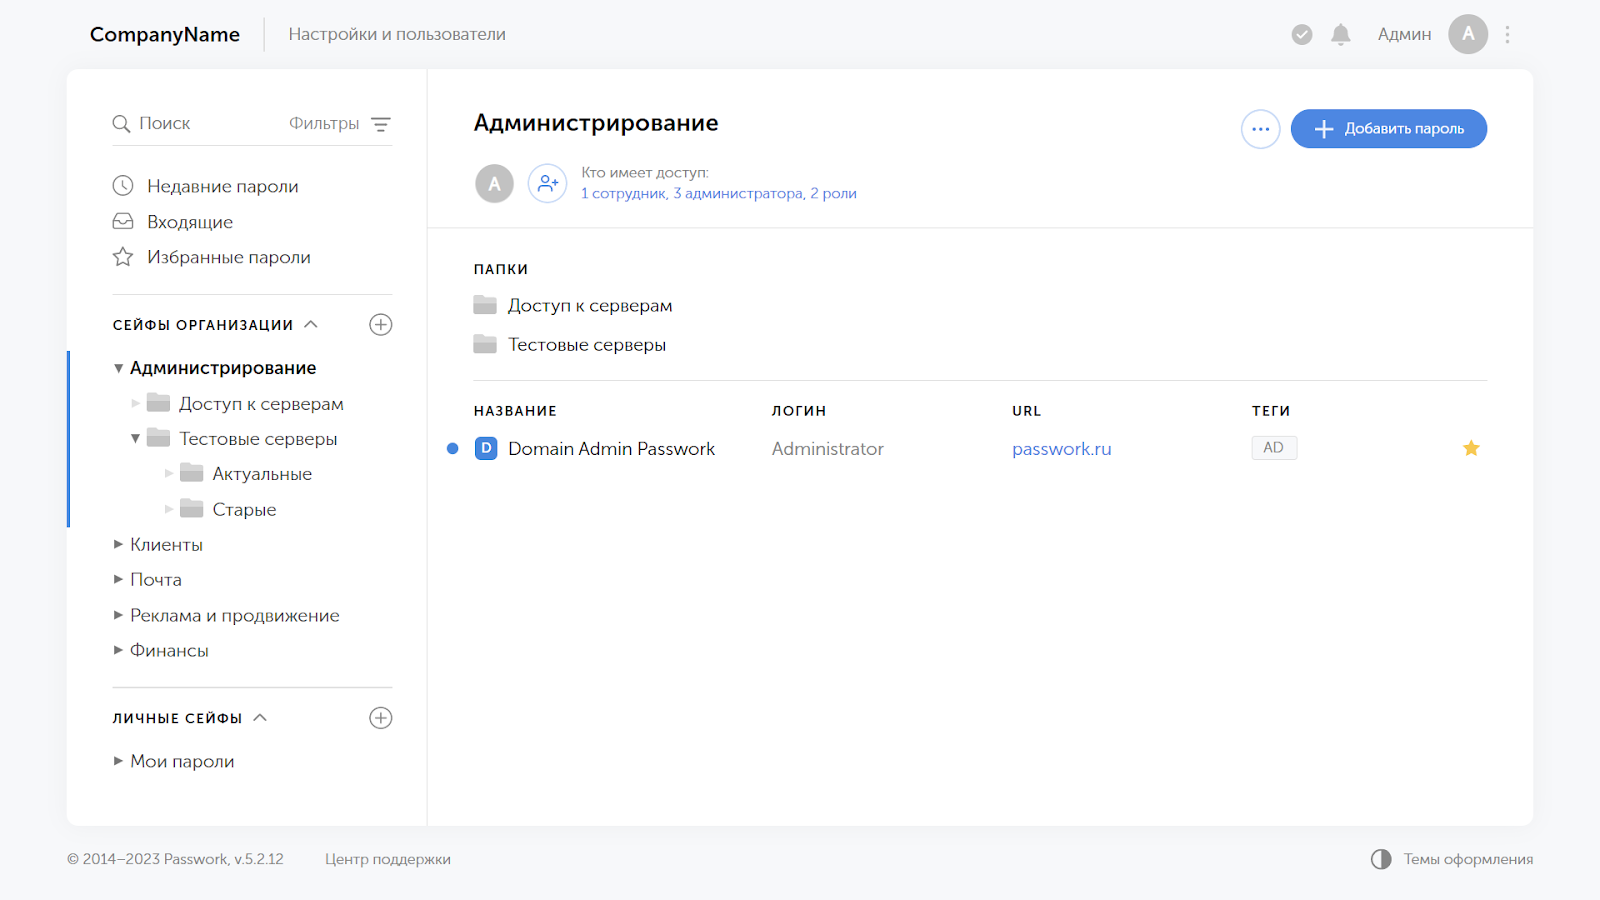
Task: Toggle favorite star on Domain Admin Passwork
Action: pyautogui.click(x=1471, y=449)
